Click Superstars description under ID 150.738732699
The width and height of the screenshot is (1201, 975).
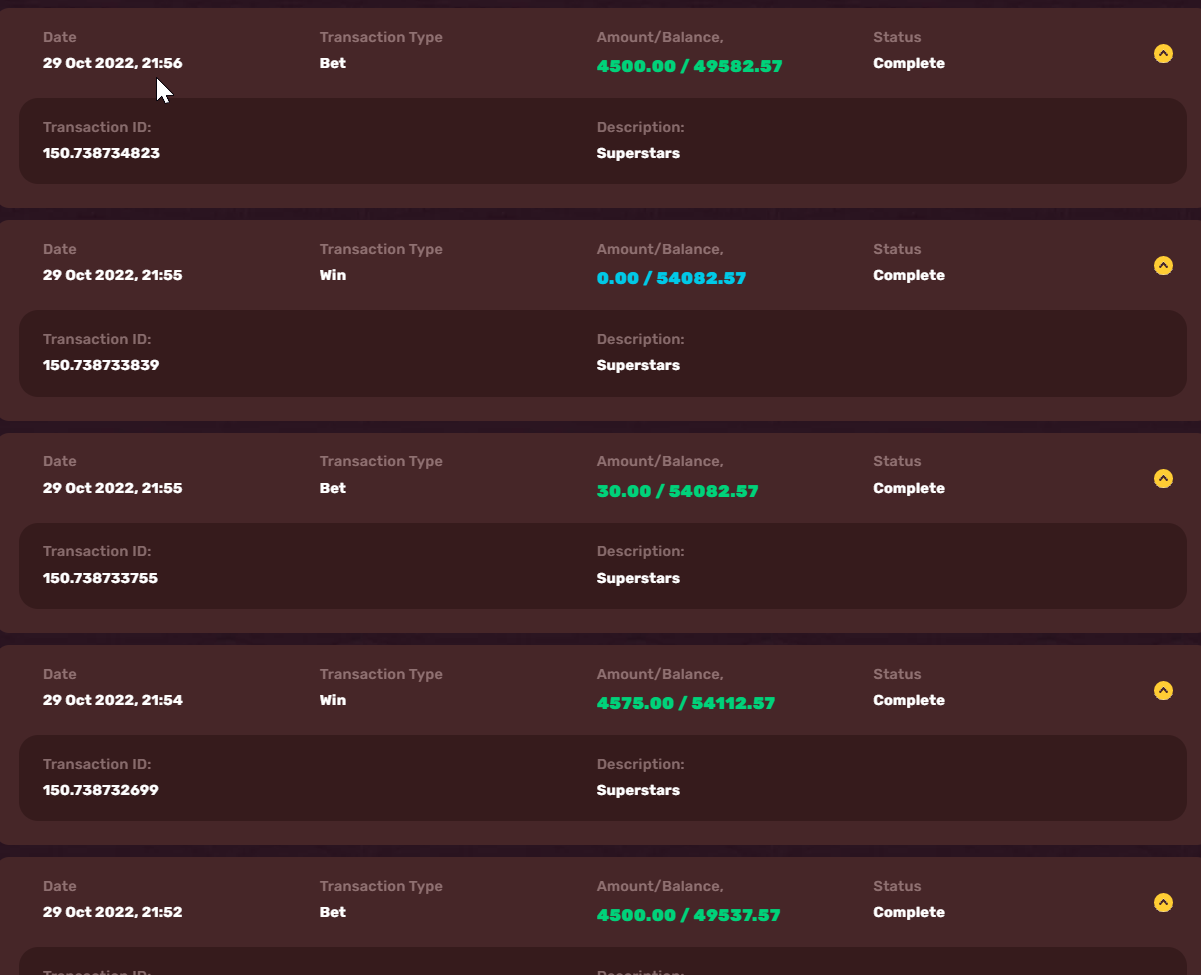638,790
